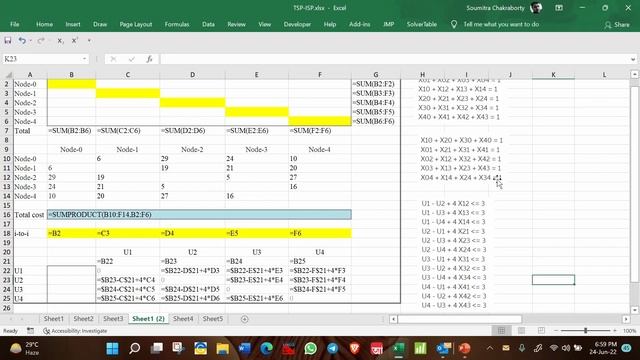Click the Cancel X icon in formula bar
The width and height of the screenshot is (640, 360).
pos(113,59)
